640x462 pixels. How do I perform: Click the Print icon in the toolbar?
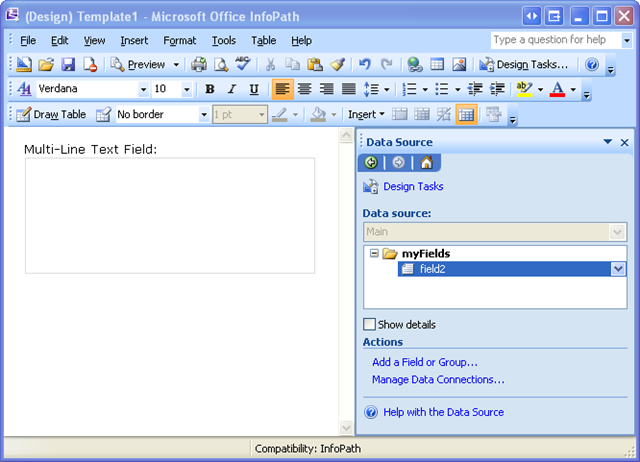[x=199, y=65]
